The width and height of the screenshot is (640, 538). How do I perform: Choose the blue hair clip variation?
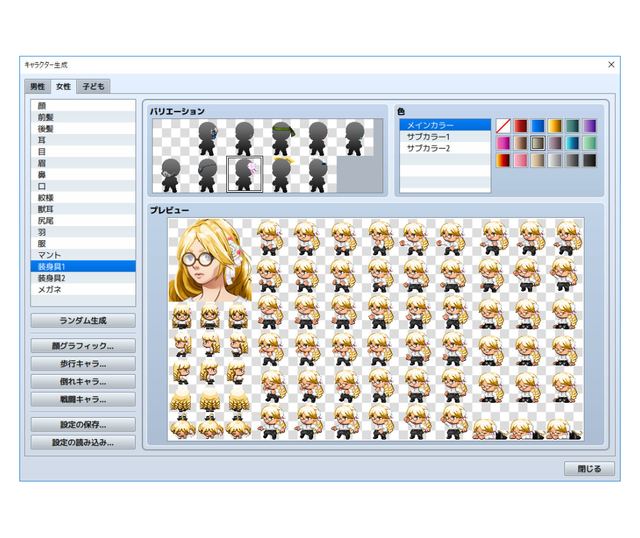tap(318, 174)
